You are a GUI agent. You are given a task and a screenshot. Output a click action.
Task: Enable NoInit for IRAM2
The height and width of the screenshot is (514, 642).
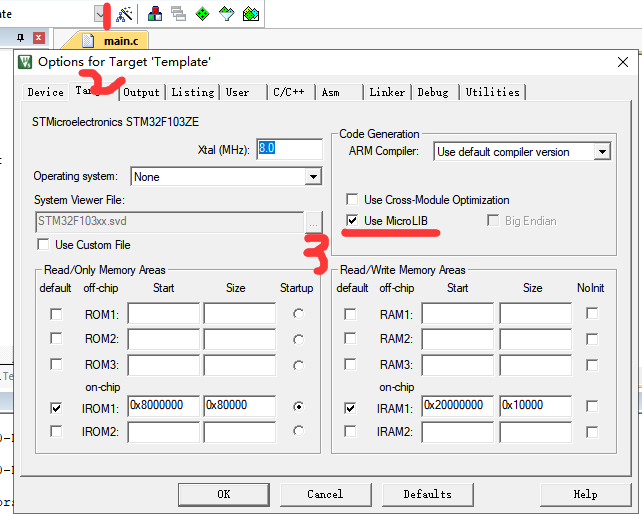tap(592, 432)
